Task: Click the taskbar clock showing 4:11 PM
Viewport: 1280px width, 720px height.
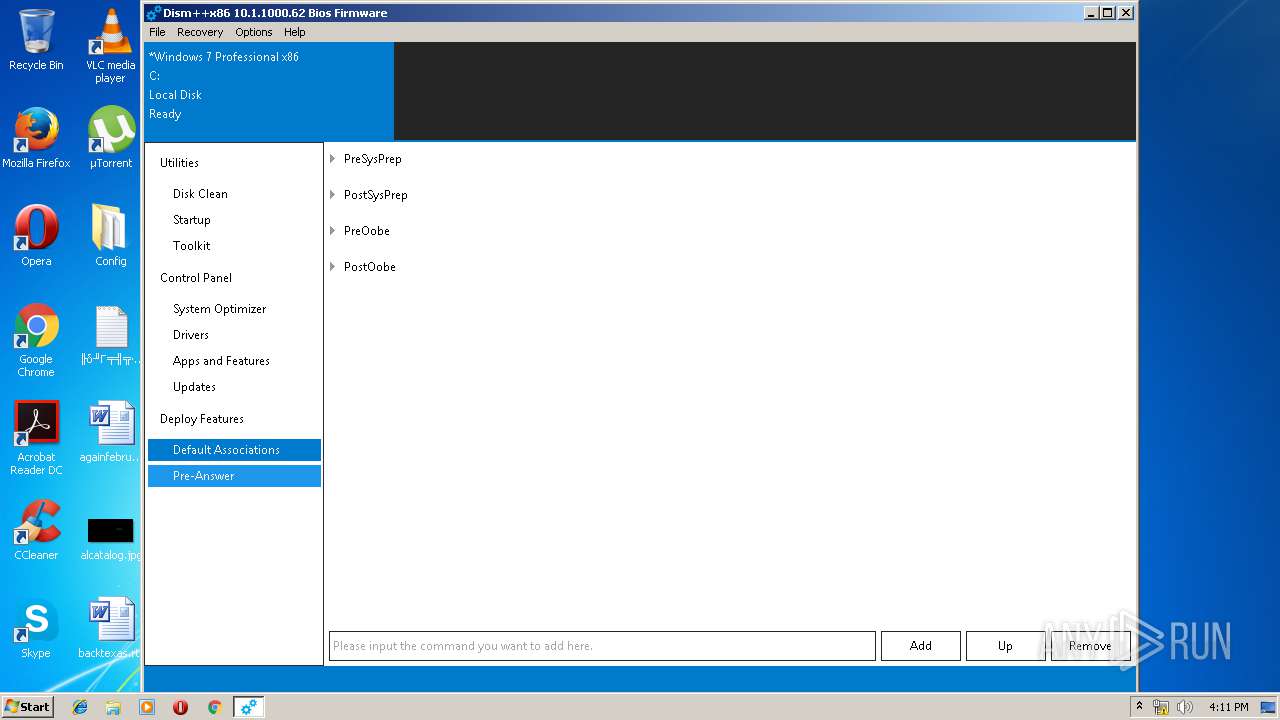Action: pos(1228,707)
